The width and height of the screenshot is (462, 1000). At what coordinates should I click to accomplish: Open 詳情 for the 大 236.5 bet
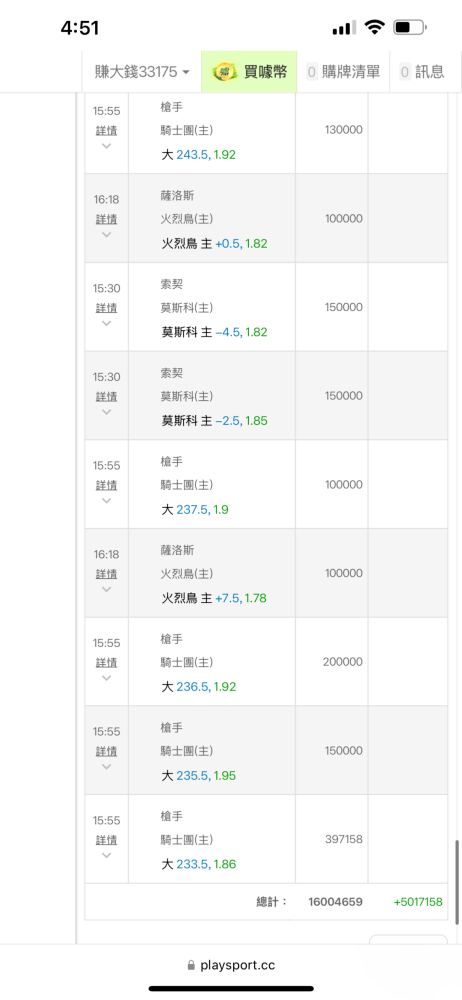coord(107,662)
